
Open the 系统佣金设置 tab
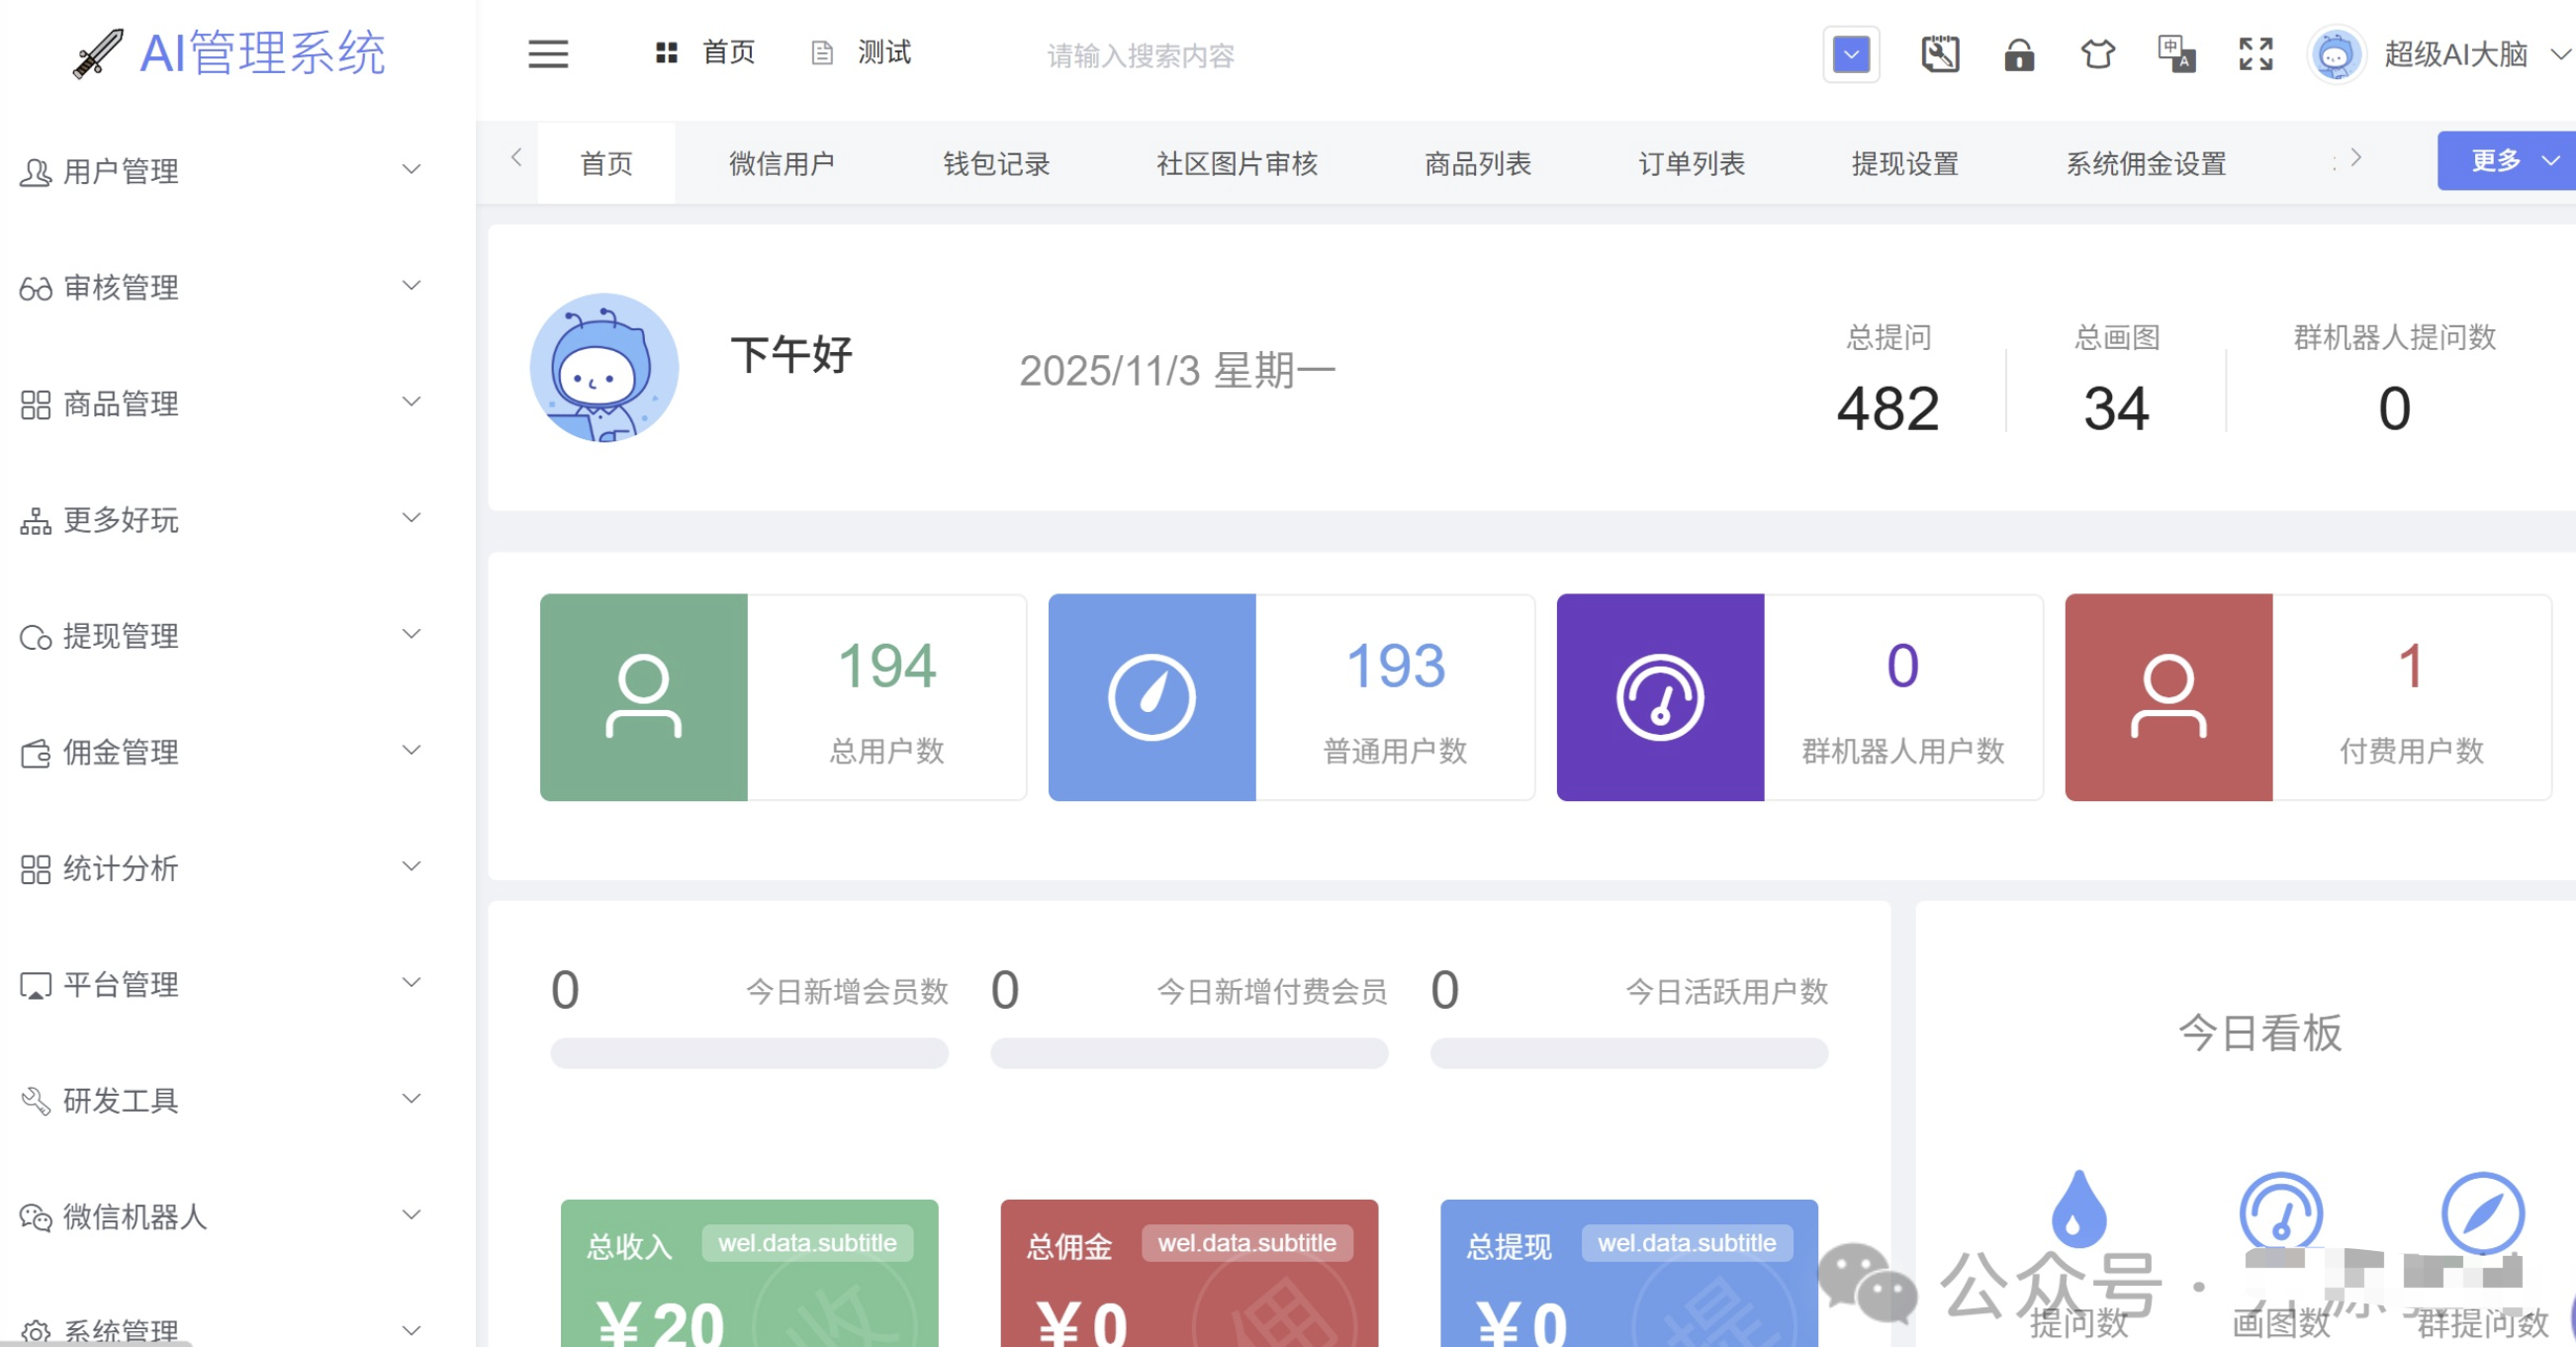2146,163
